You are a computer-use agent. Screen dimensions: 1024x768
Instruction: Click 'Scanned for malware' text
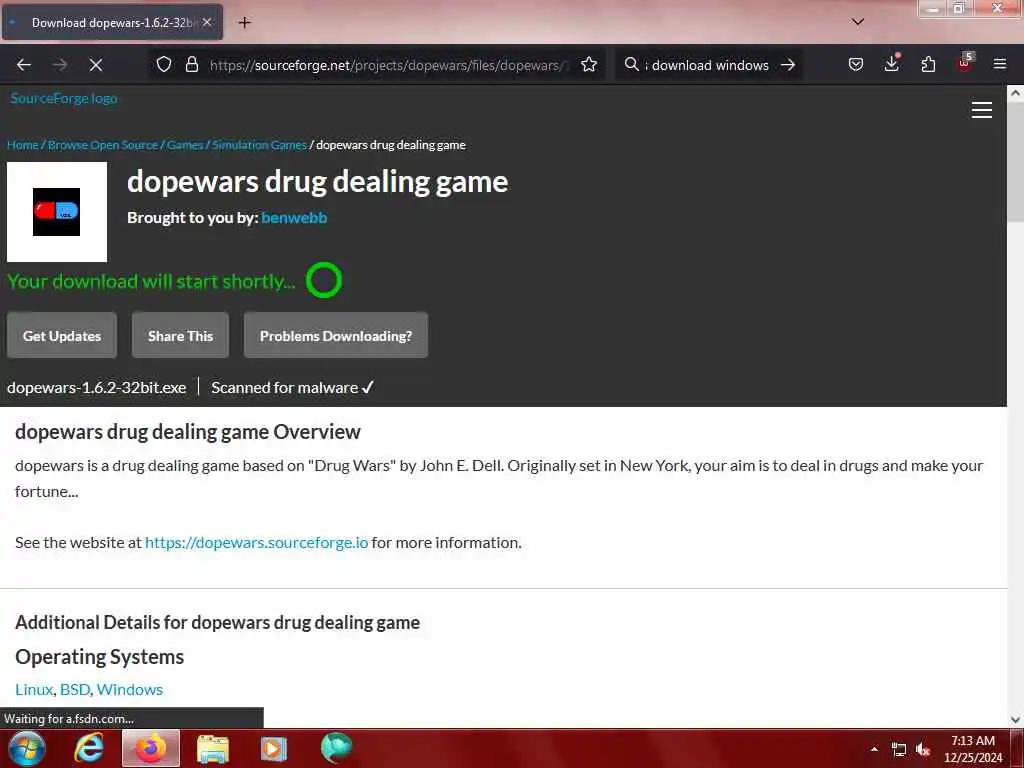point(285,388)
